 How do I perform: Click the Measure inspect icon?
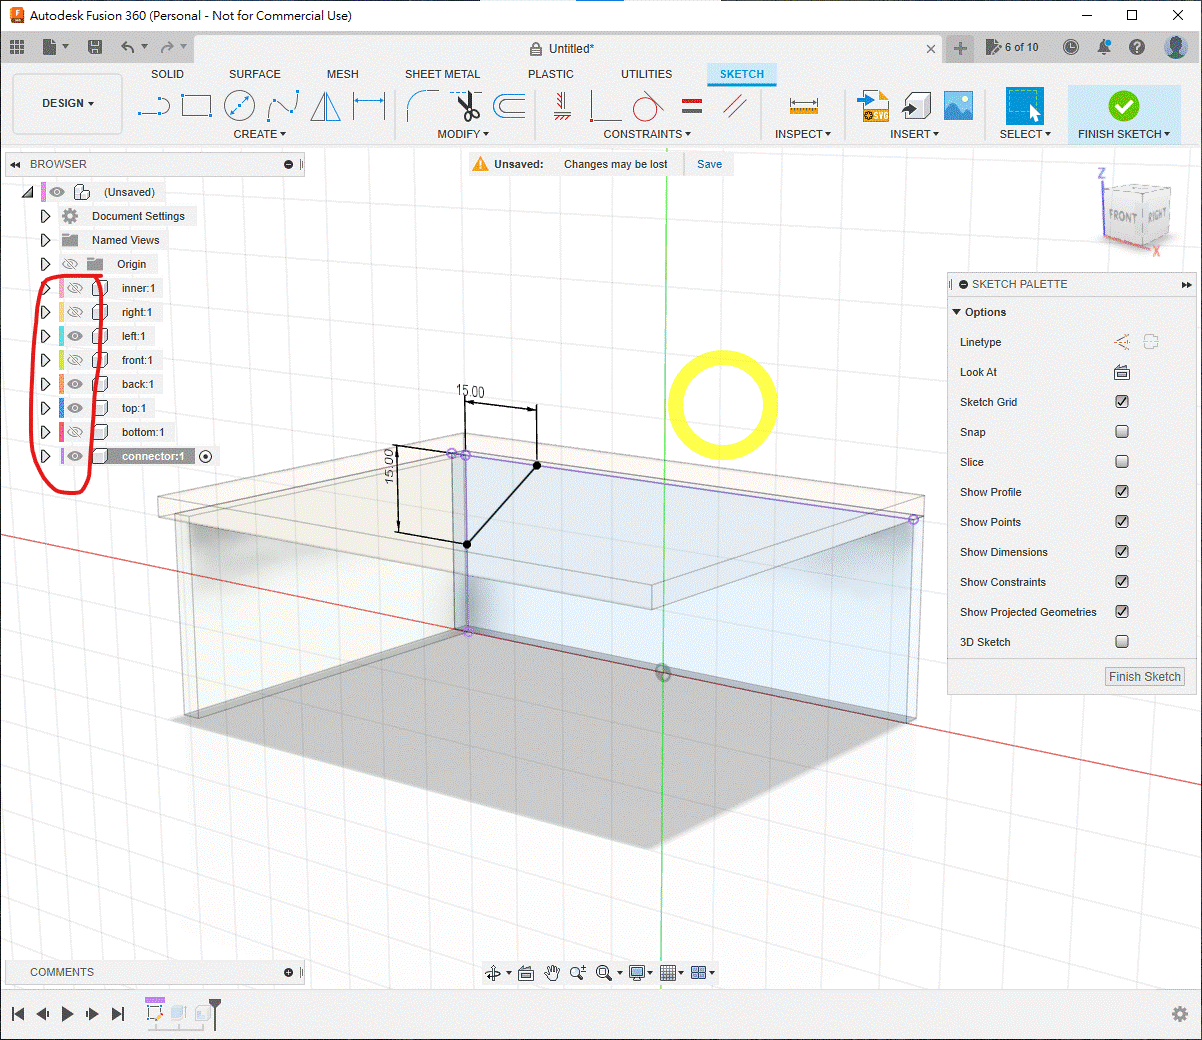click(803, 105)
